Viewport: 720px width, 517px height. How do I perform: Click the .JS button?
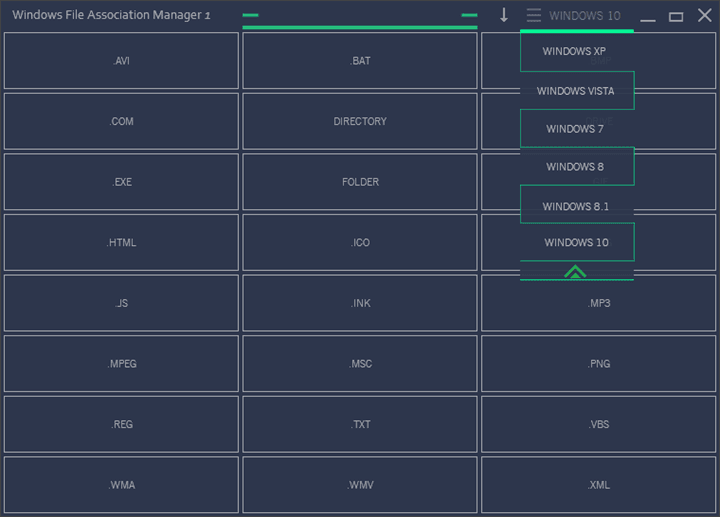click(x=121, y=303)
